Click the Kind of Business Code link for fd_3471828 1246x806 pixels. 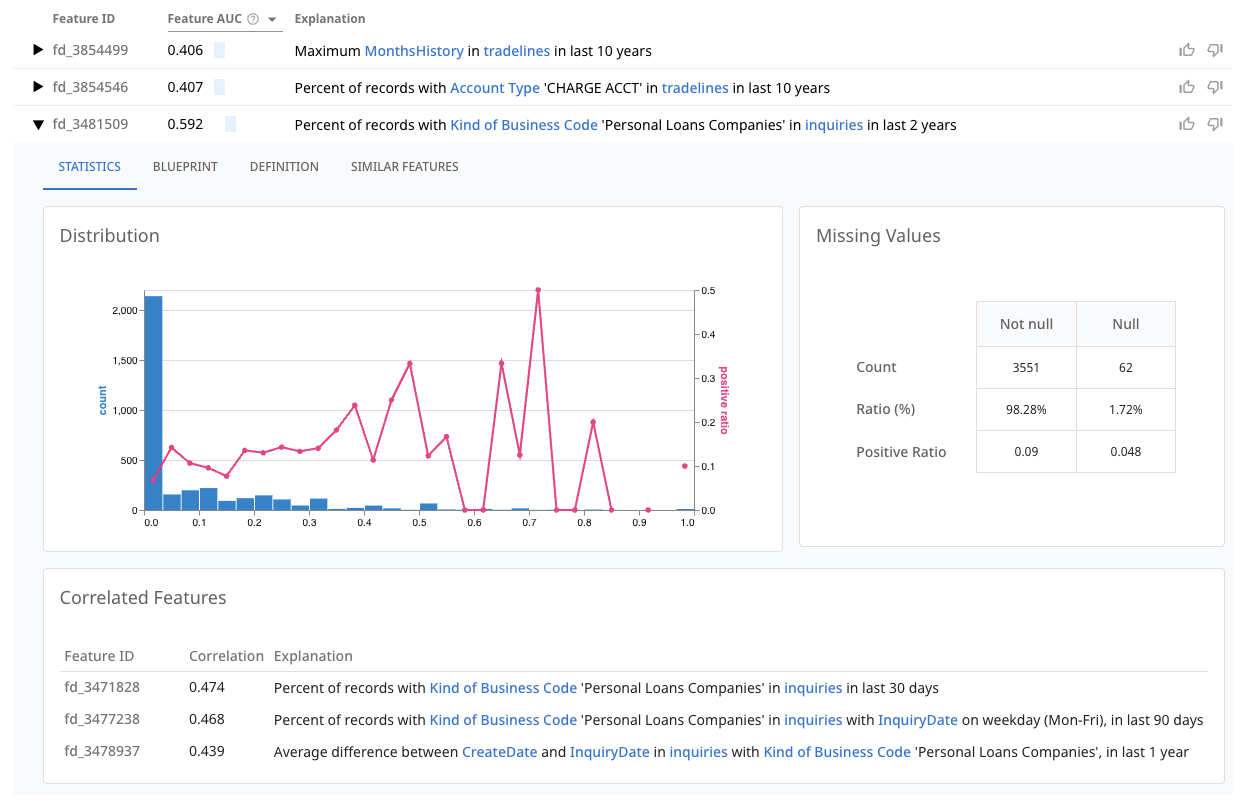coord(503,688)
